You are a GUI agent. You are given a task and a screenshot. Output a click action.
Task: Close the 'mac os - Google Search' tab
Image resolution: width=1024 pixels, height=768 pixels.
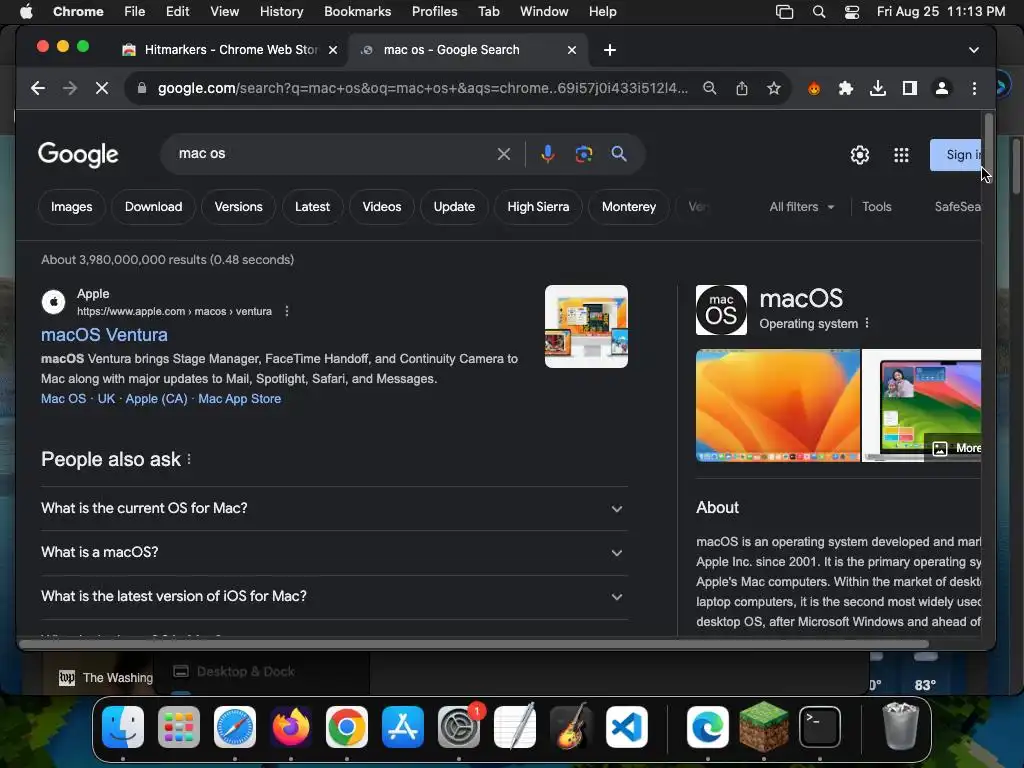[571, 50]
